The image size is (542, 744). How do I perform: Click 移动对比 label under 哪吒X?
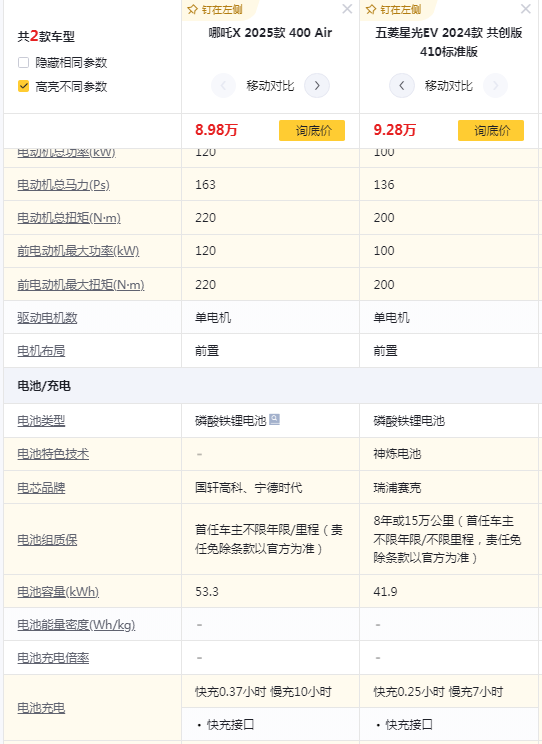[270, 86]
